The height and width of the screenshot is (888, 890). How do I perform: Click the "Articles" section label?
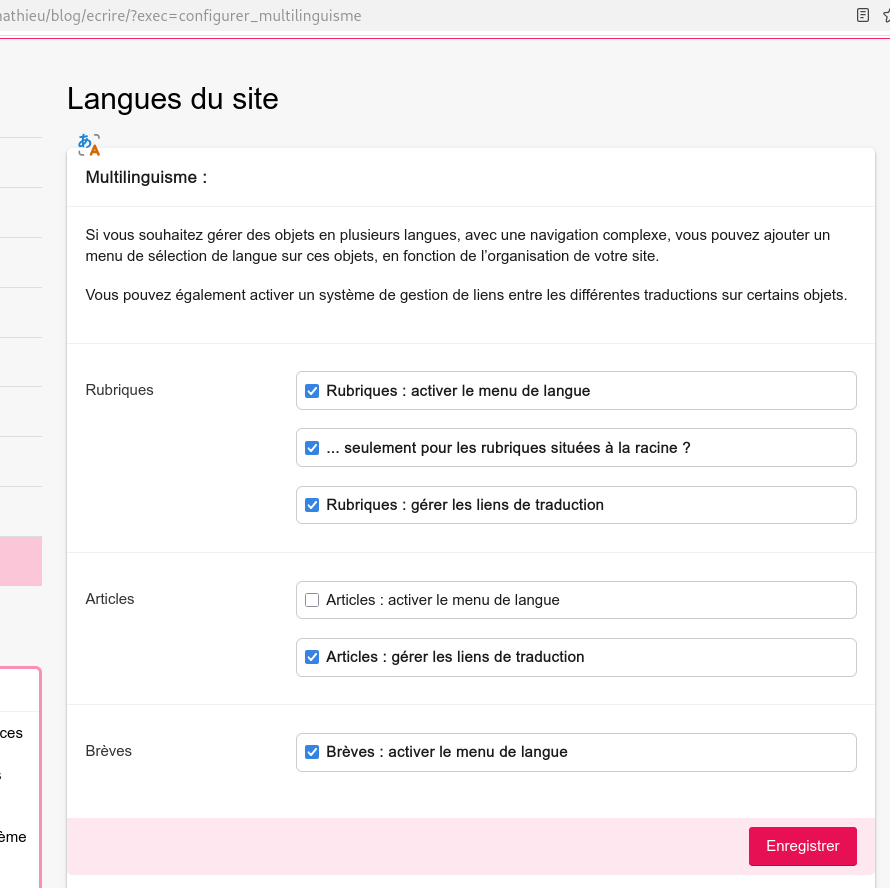(x=110, y=599)
